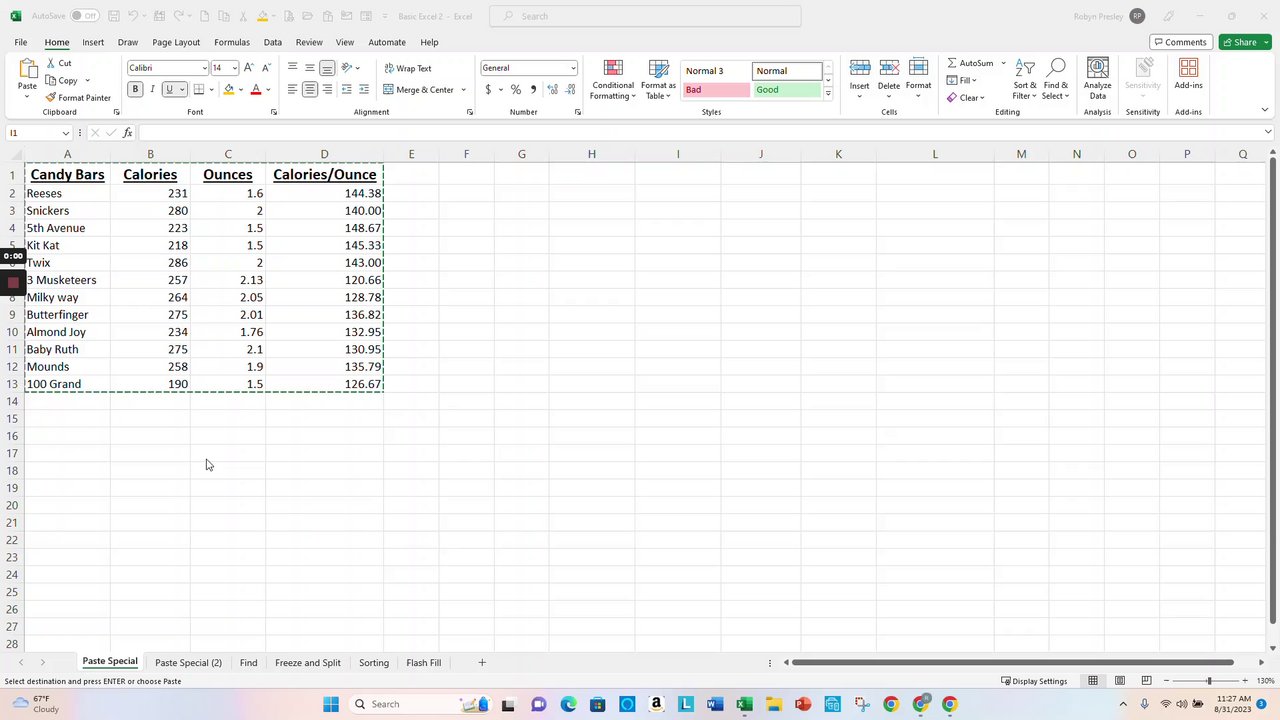Open the Add-ins button

[x=1188, y=75]
